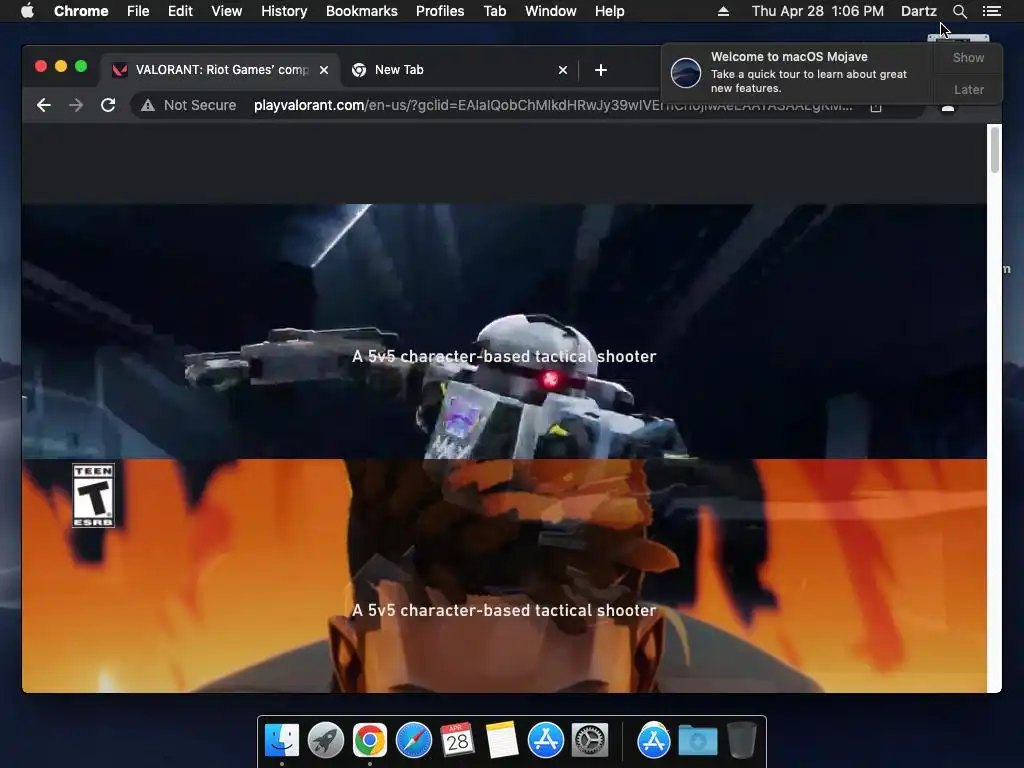This screenshot has width=1024, height=768.
Task: Reload the Valorant page
Action: 108,105
